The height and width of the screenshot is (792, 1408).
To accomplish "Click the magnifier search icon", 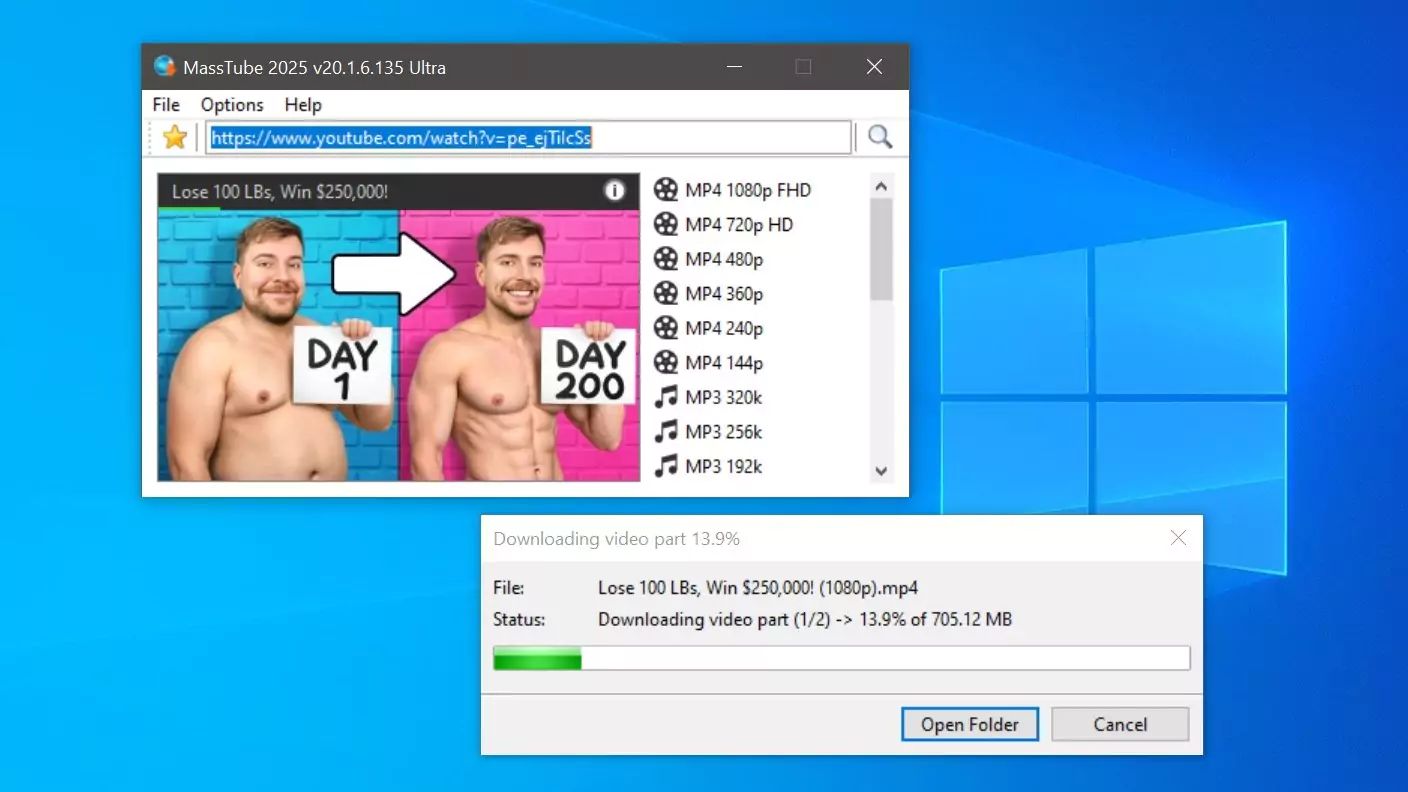I will [880, 137].
